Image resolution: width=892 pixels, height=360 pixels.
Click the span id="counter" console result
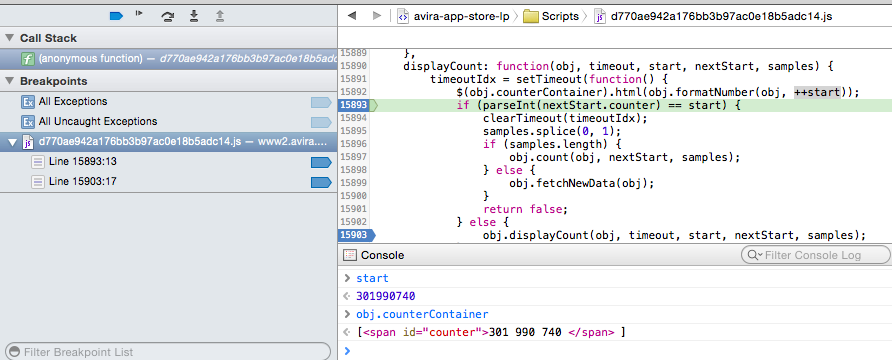pyautogui.click(x=491, y=332)
